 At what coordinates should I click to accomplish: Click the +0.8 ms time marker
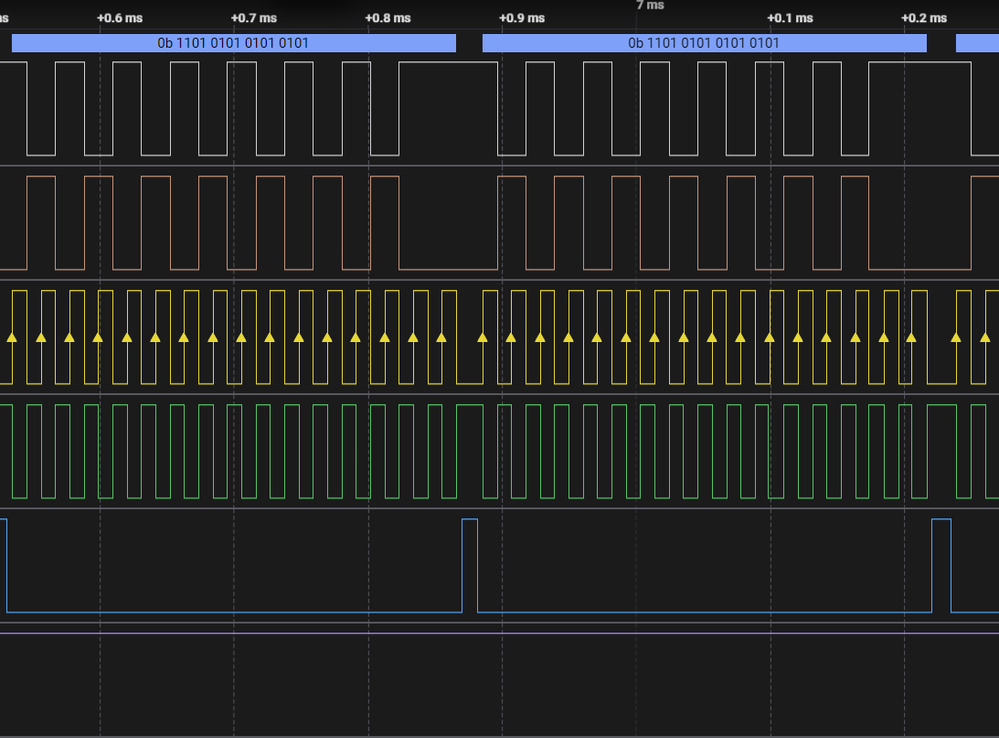[x=387, y=18]
